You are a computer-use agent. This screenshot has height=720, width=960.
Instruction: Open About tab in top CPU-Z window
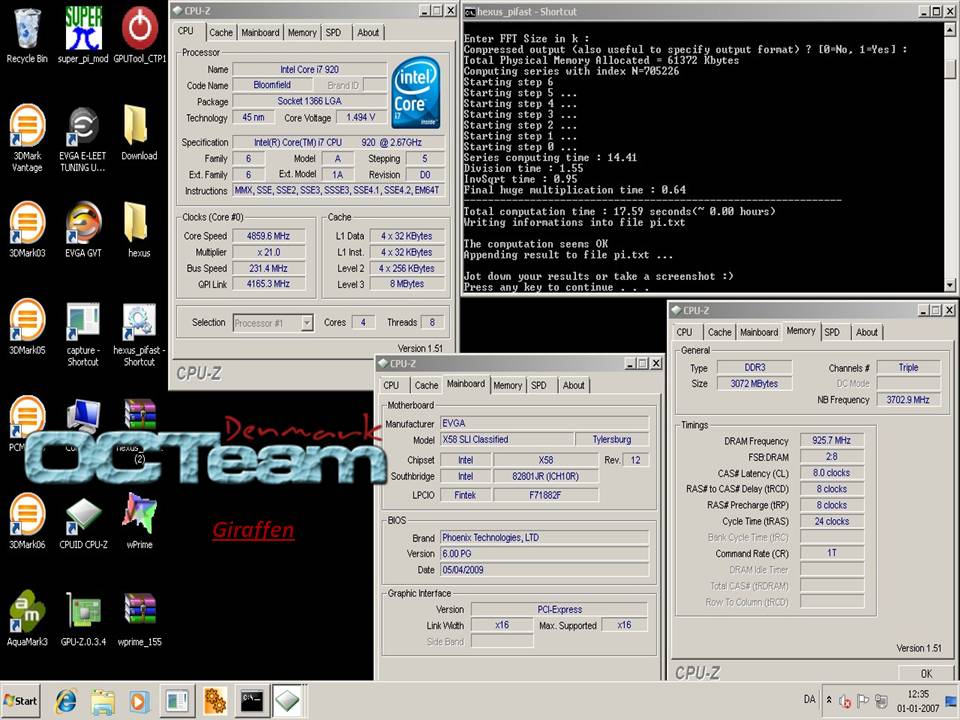tap(368, 32)
